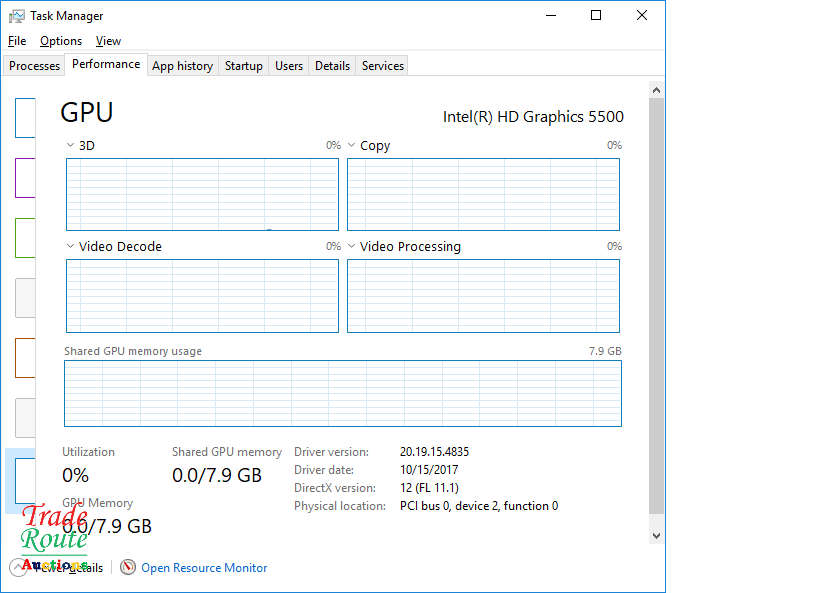Click the Resource Monitor icon
This screenshot has width=819, height=593.
(128, 567)
